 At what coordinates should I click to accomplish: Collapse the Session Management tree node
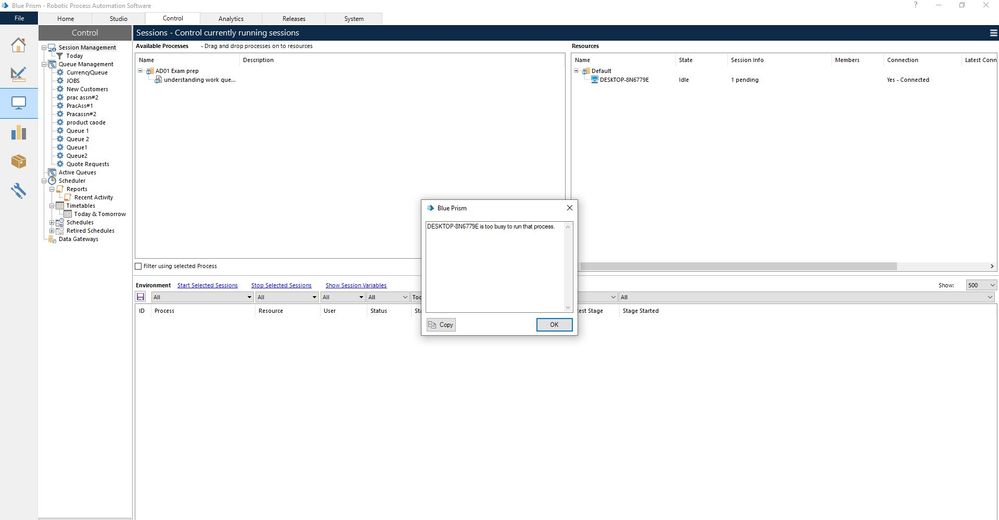[44, 48]
